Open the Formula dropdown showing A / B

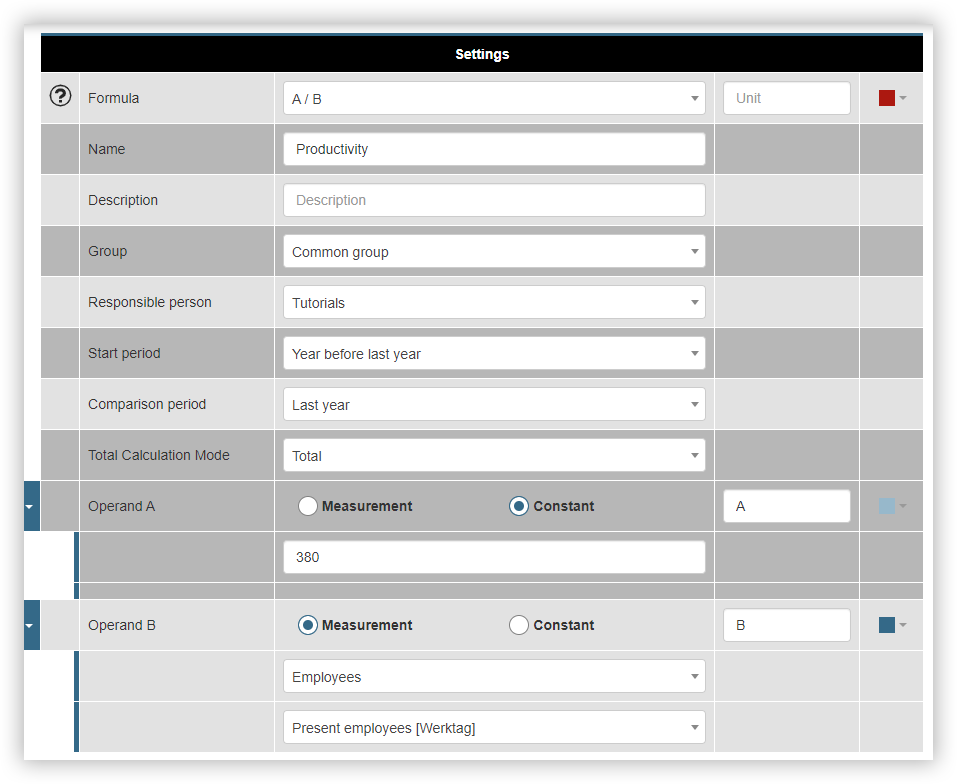(694, 97)
